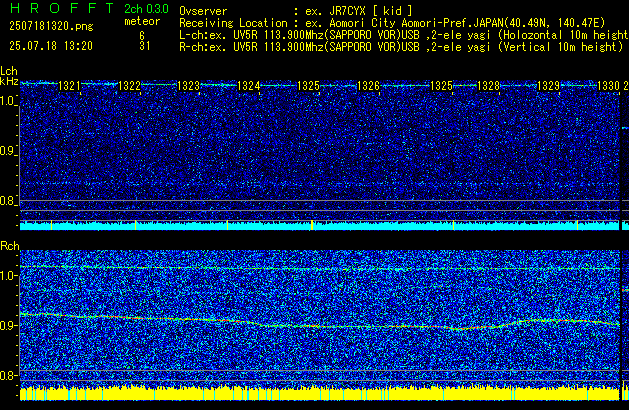Click the wavy red trace in Rch spectrogram

tap(320, 327)
